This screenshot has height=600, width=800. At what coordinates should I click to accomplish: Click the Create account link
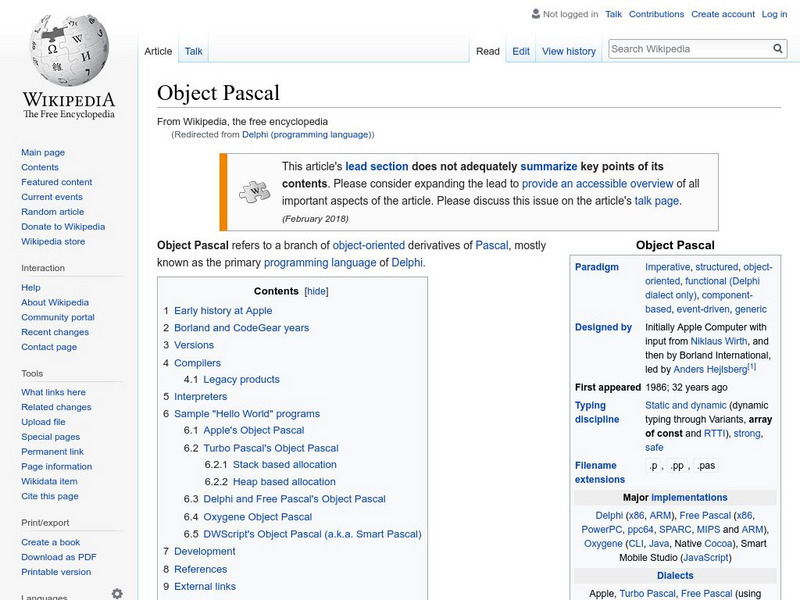[723, 14]
